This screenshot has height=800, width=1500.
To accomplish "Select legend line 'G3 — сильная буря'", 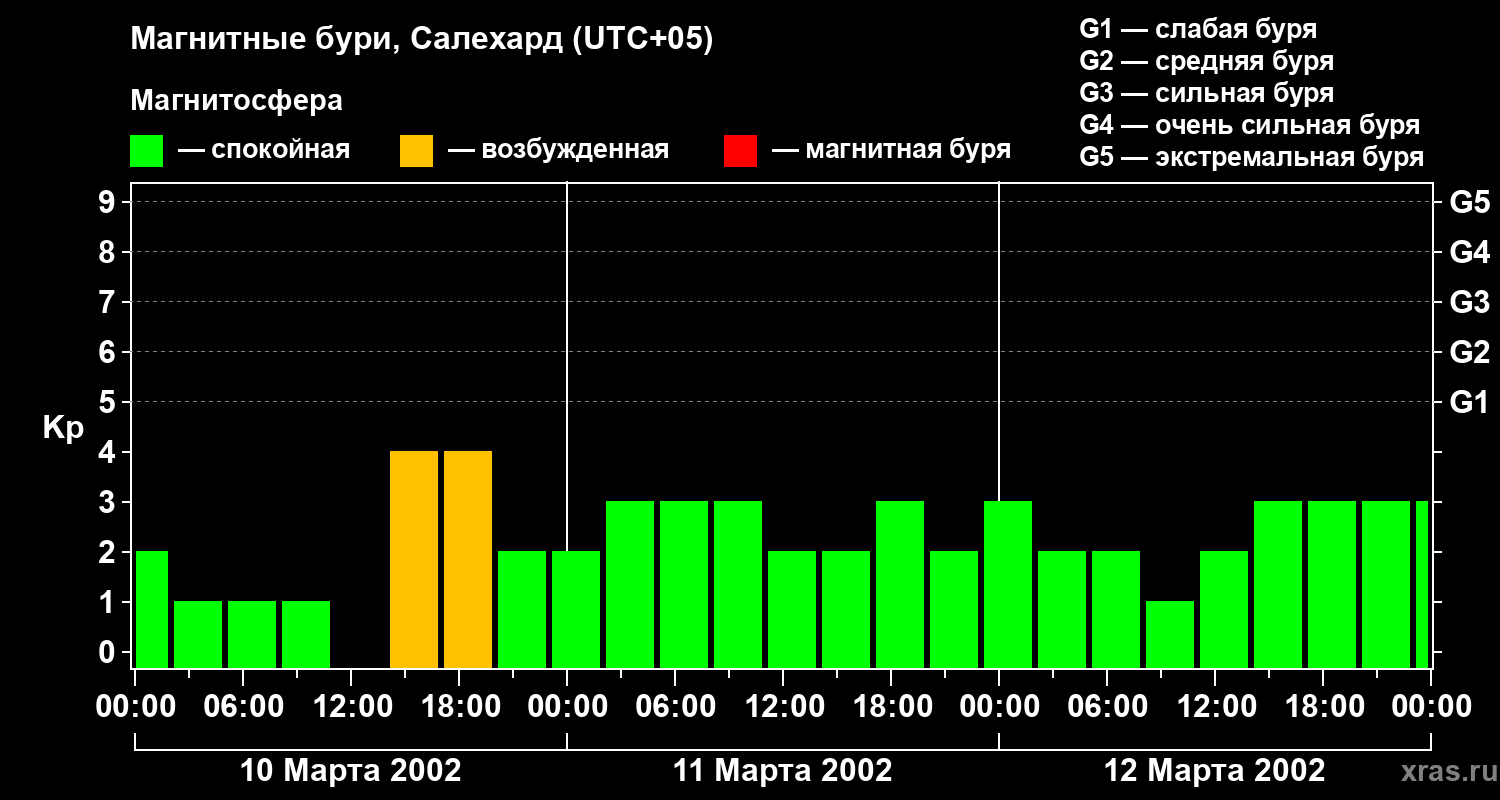I will tap(1206, 93).
